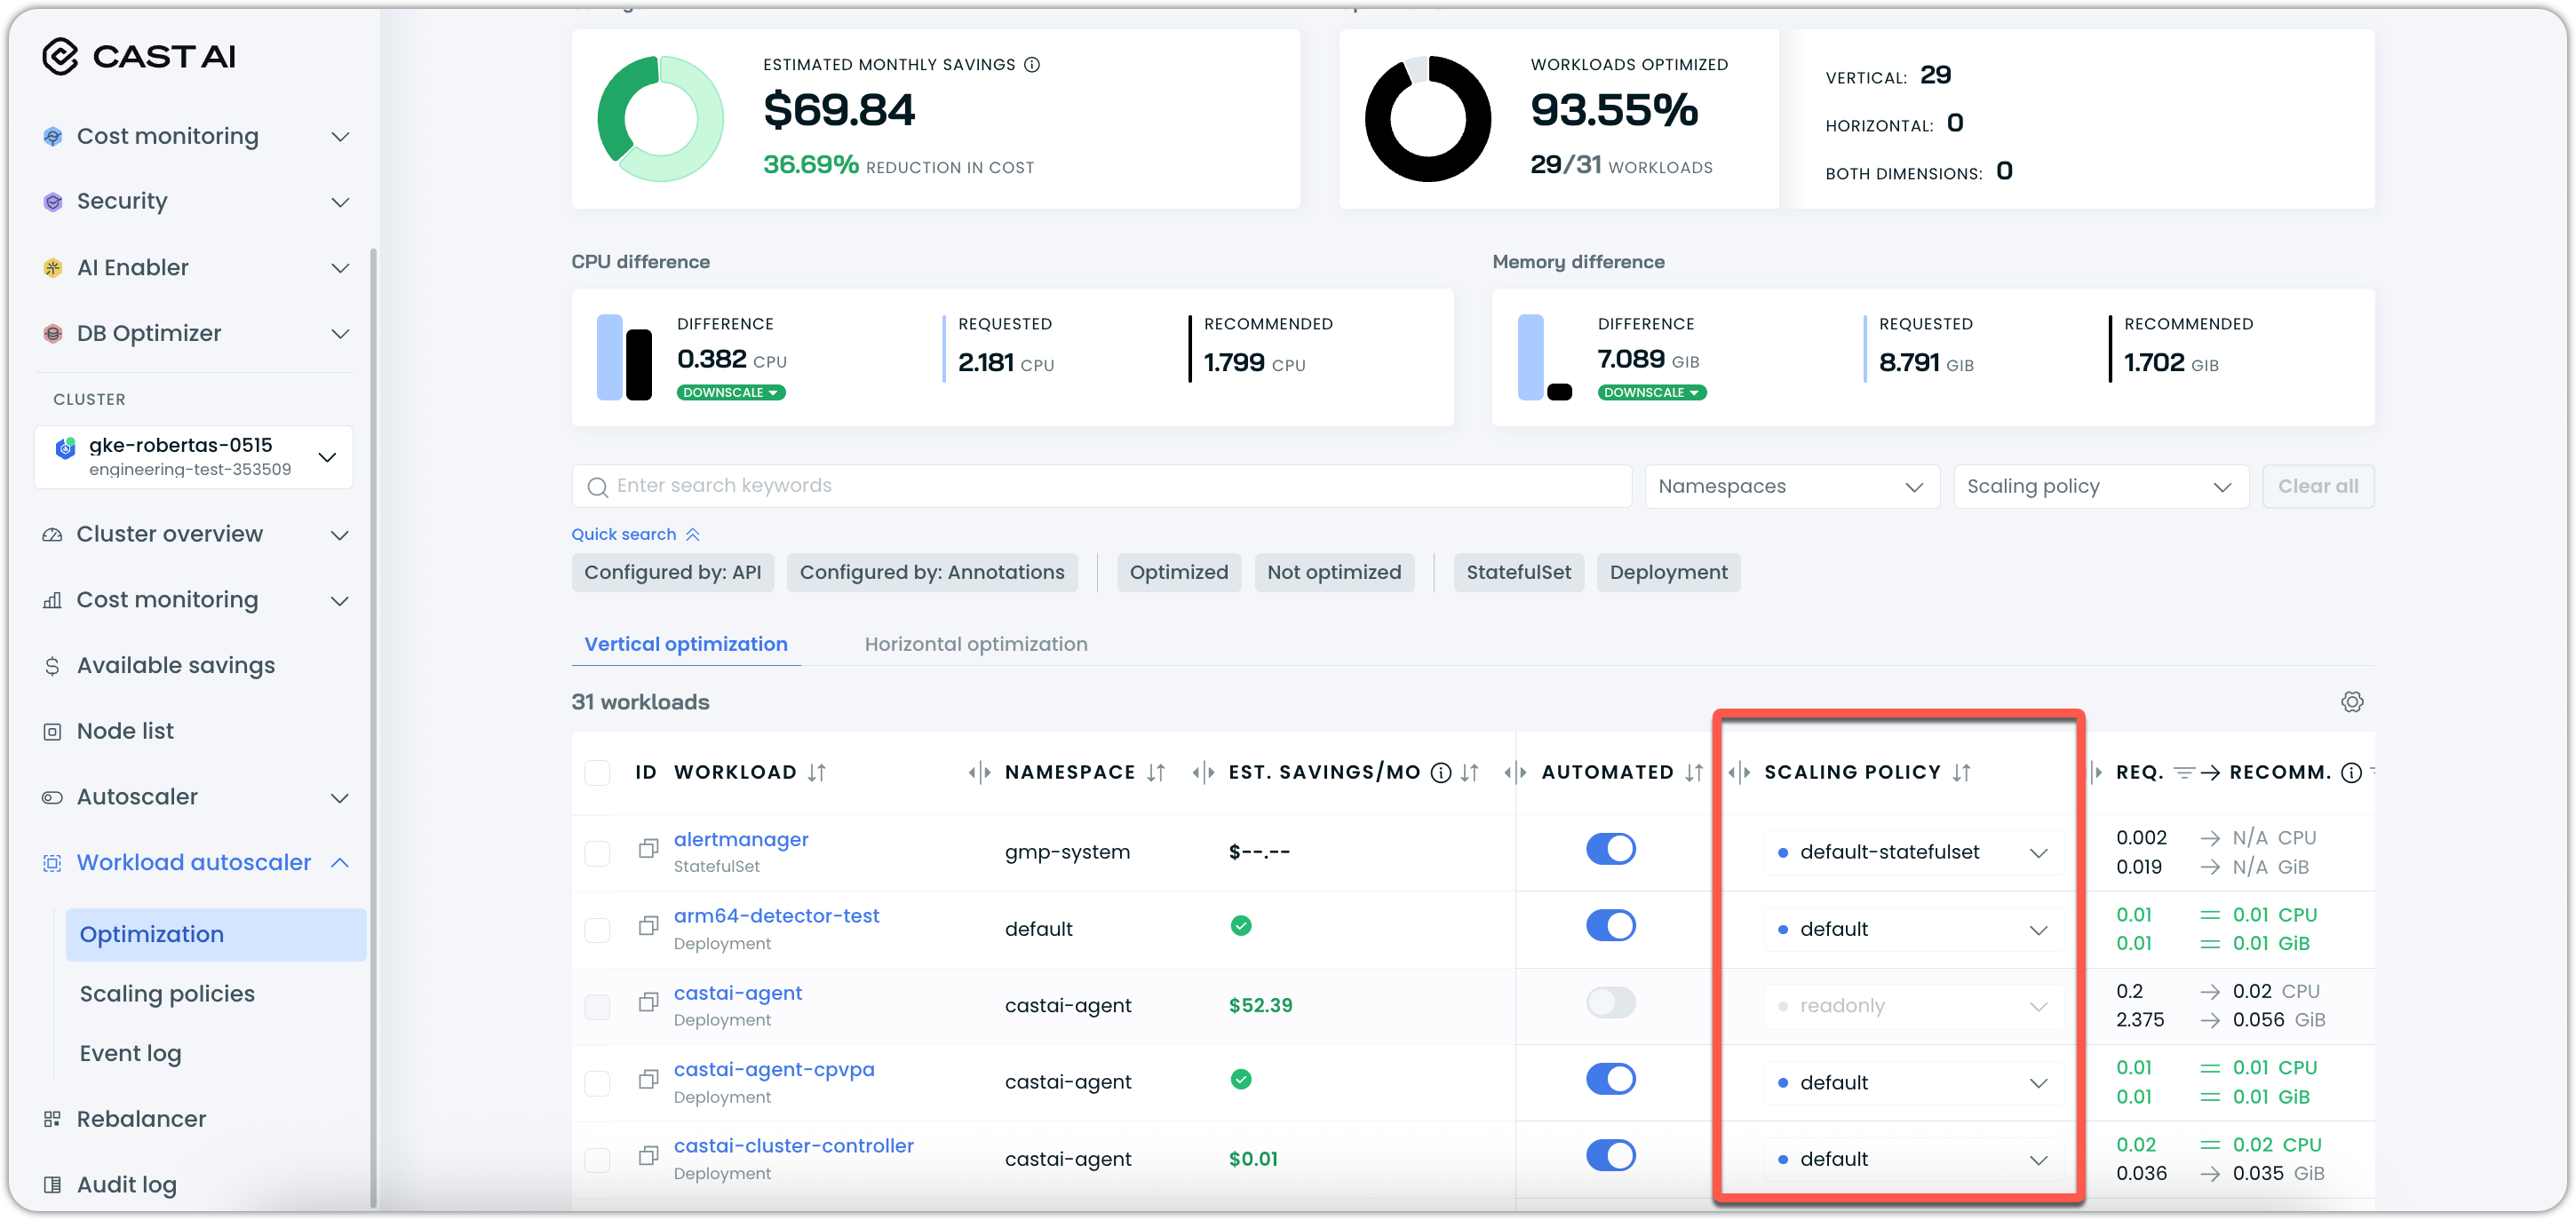Click the CAST AI logo
This screenshot has width=2576, height=1220.
139,57
